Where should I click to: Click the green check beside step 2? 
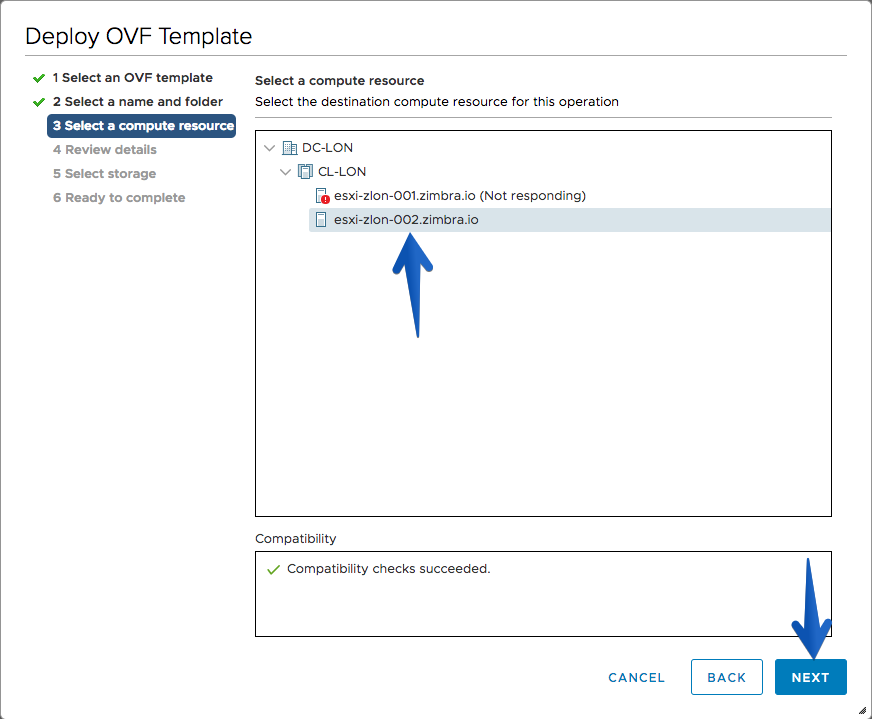[x=39, y=102]
